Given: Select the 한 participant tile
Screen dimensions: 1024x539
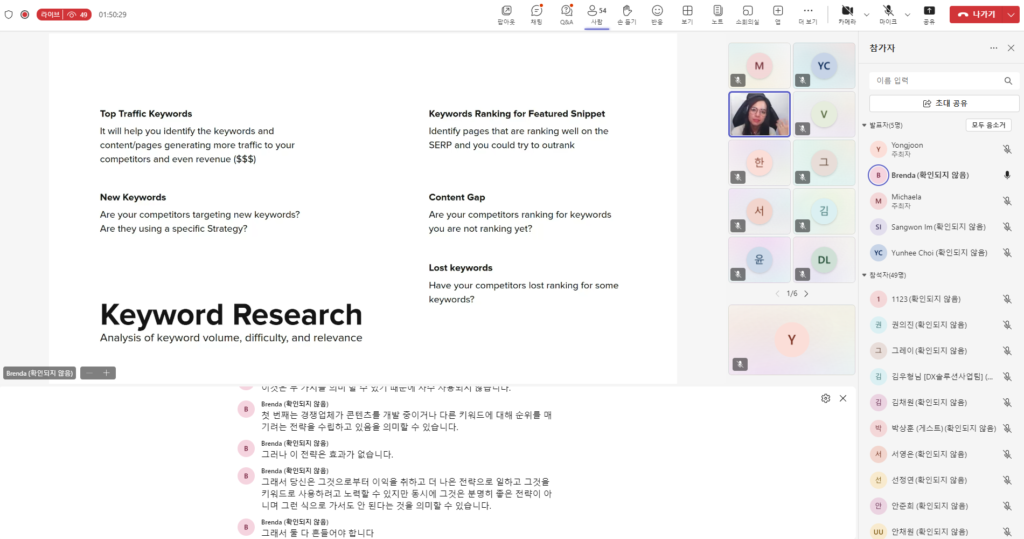Looking at the screenshot, I should coord(759,162).
